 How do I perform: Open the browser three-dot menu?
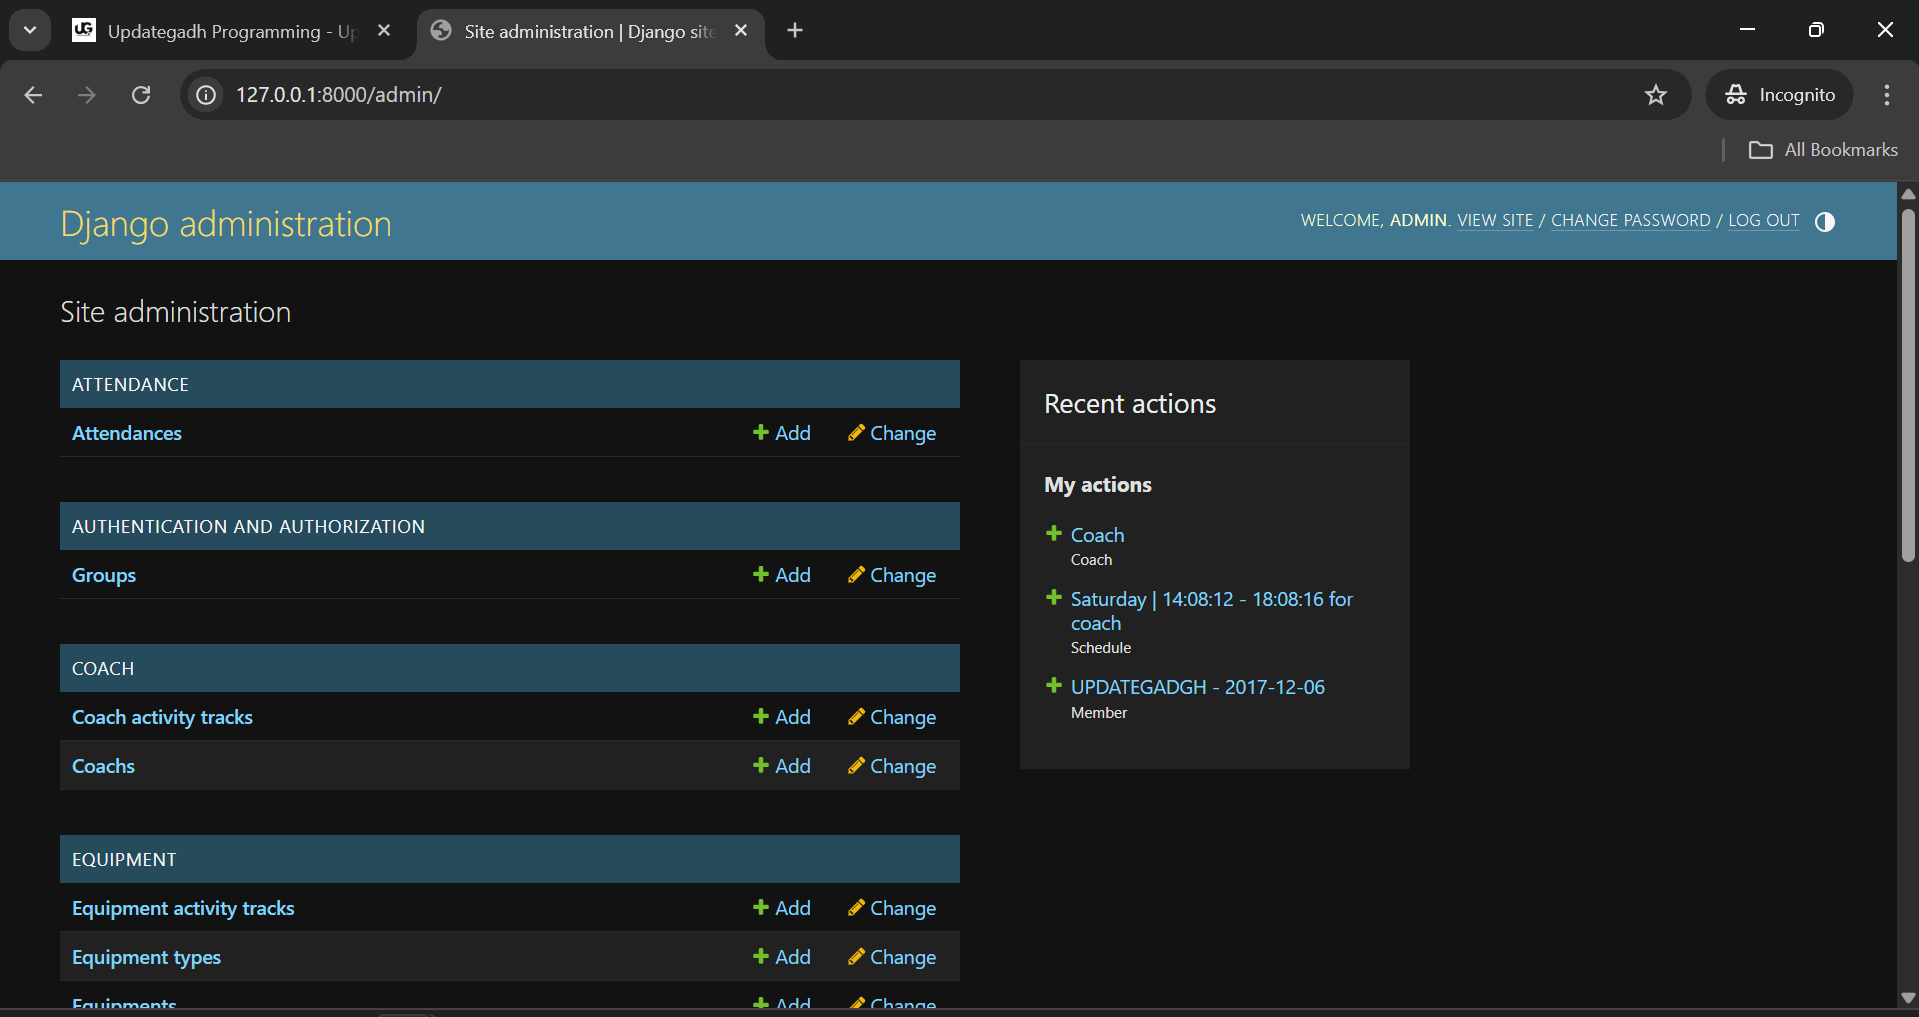[x=1886, y=95]
